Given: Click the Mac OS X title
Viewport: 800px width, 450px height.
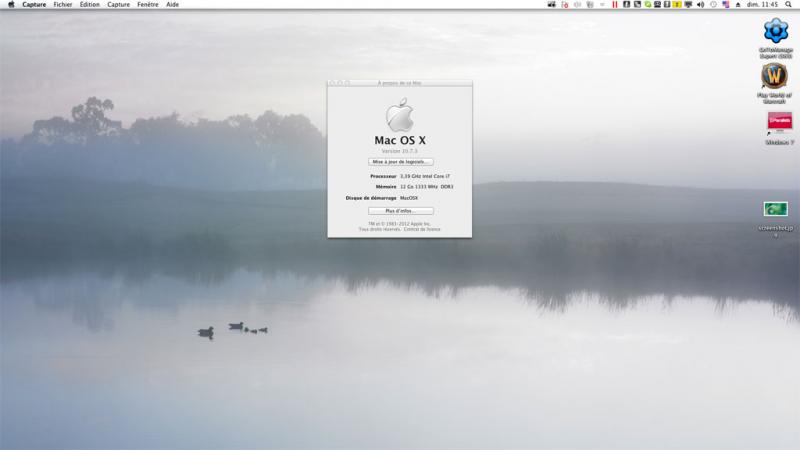Looking at the screenshot, I should (400, 140).
